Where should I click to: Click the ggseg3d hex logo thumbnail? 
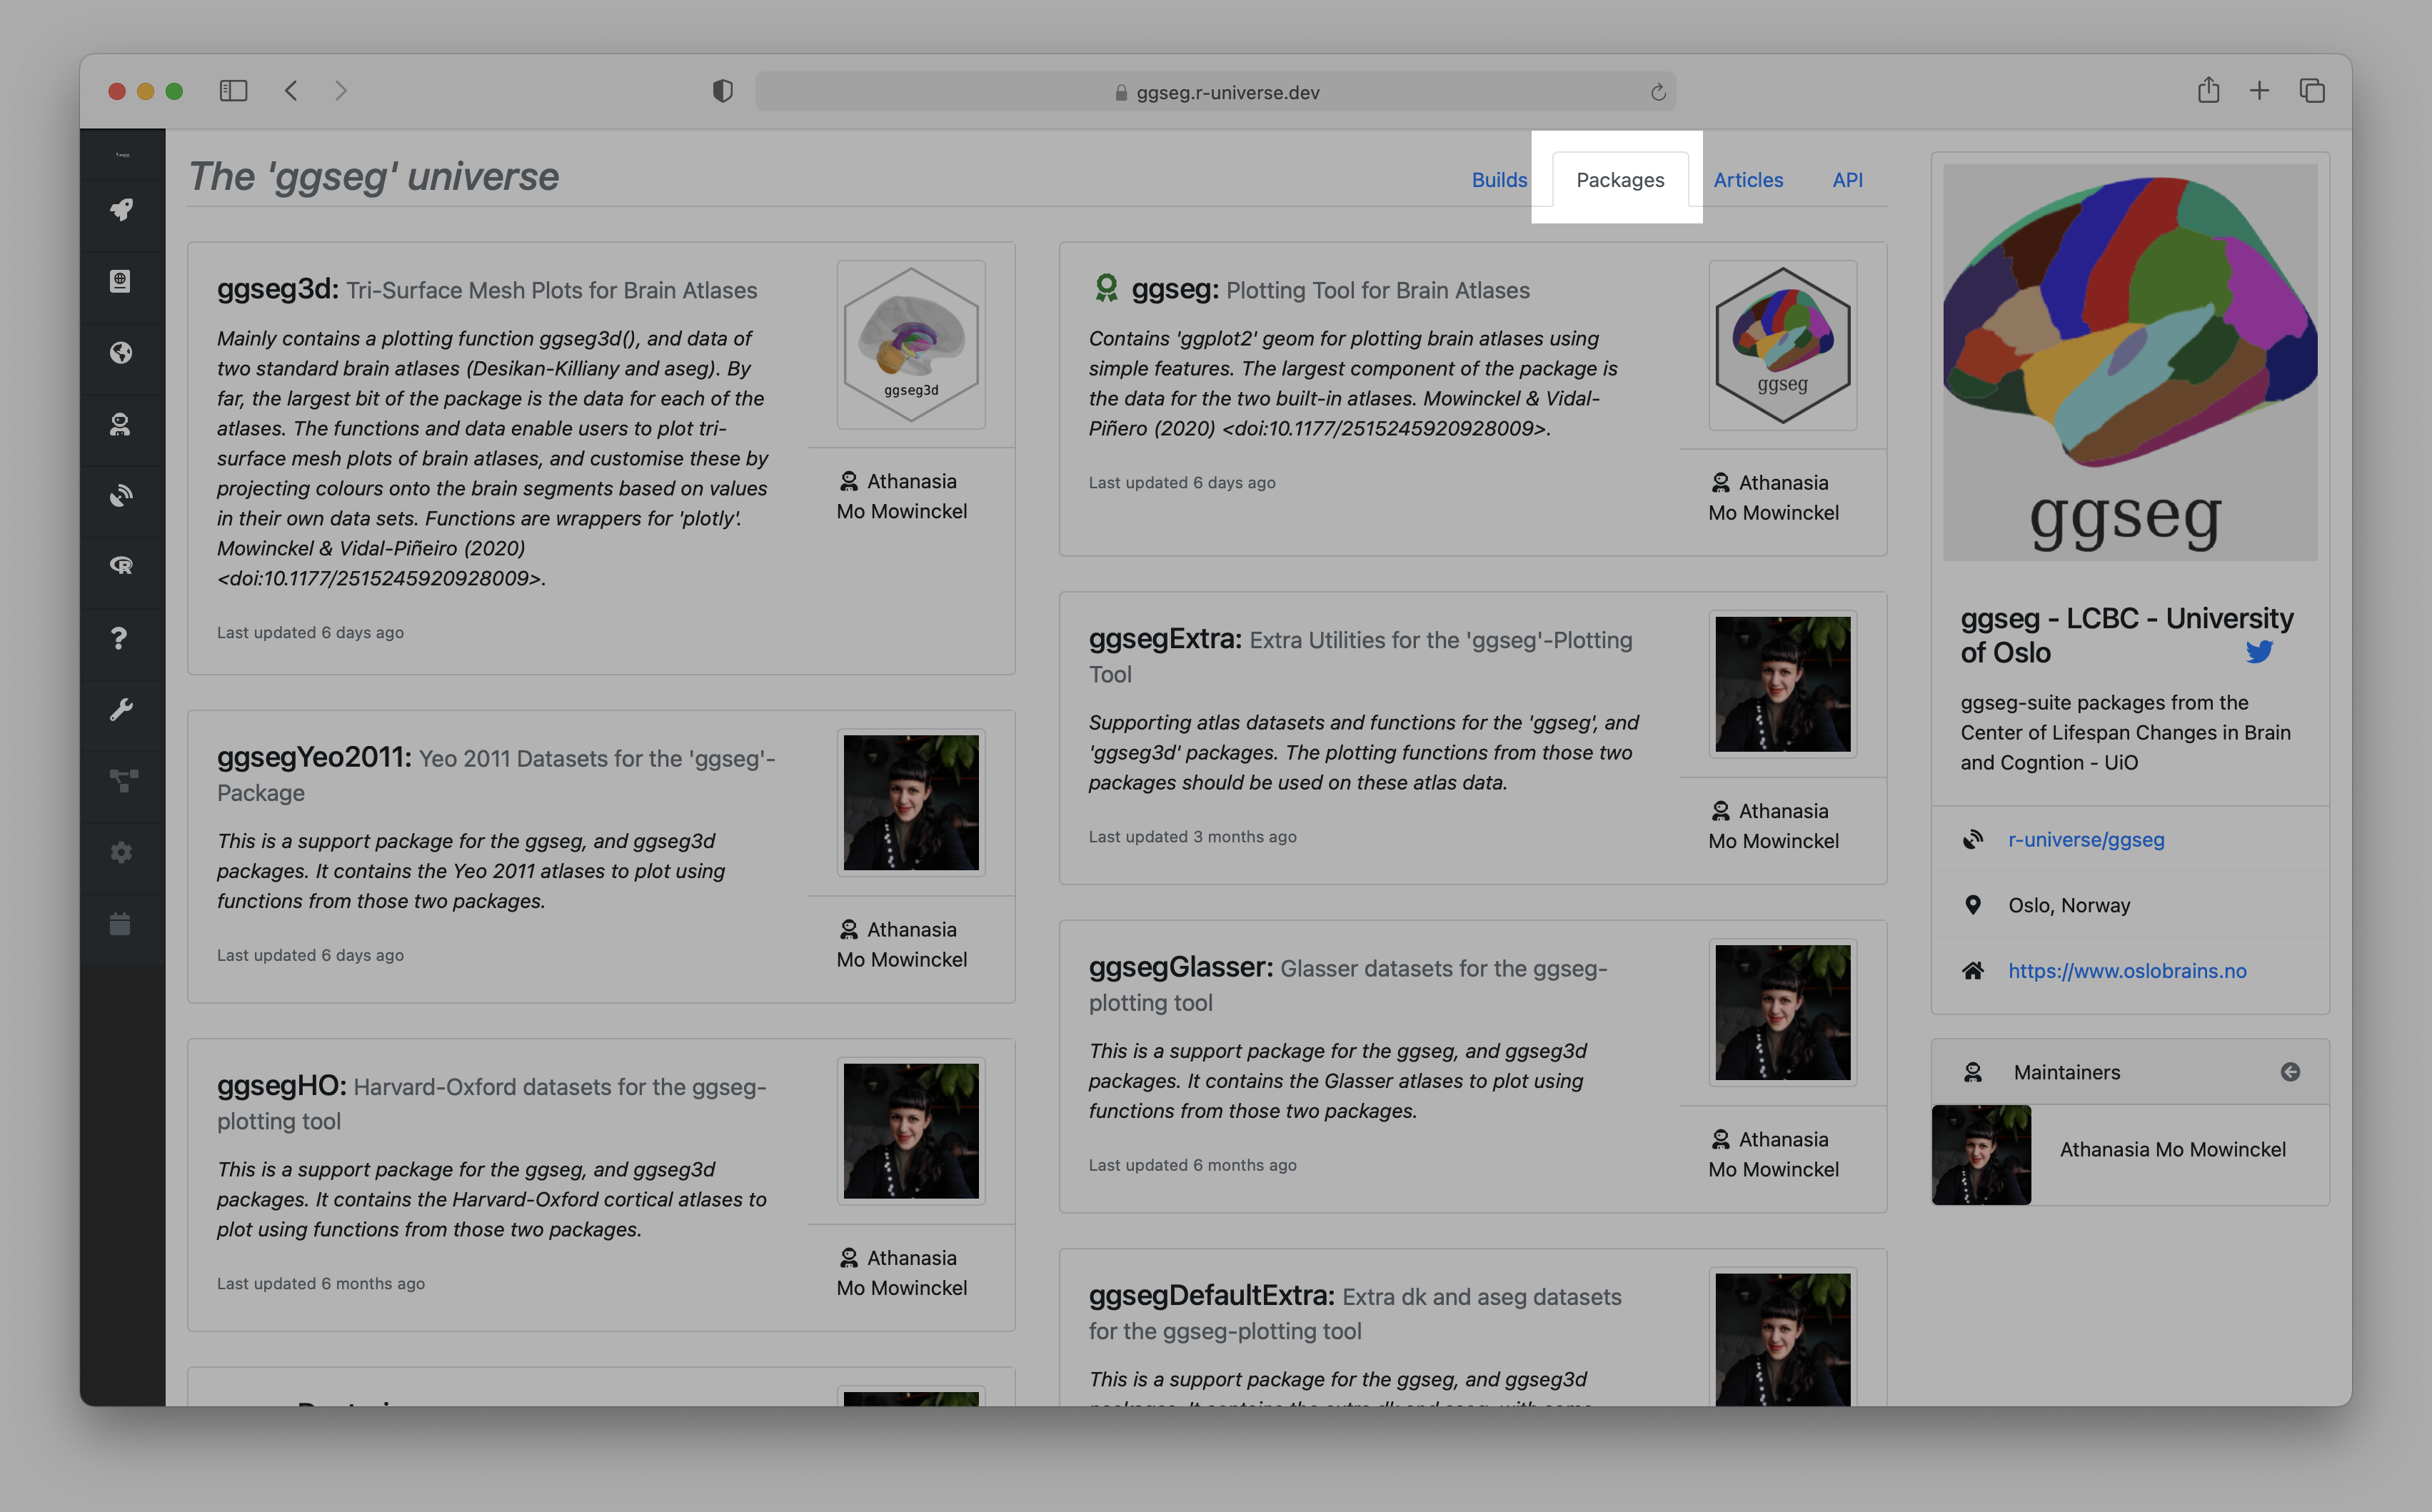tap(911, 345)
